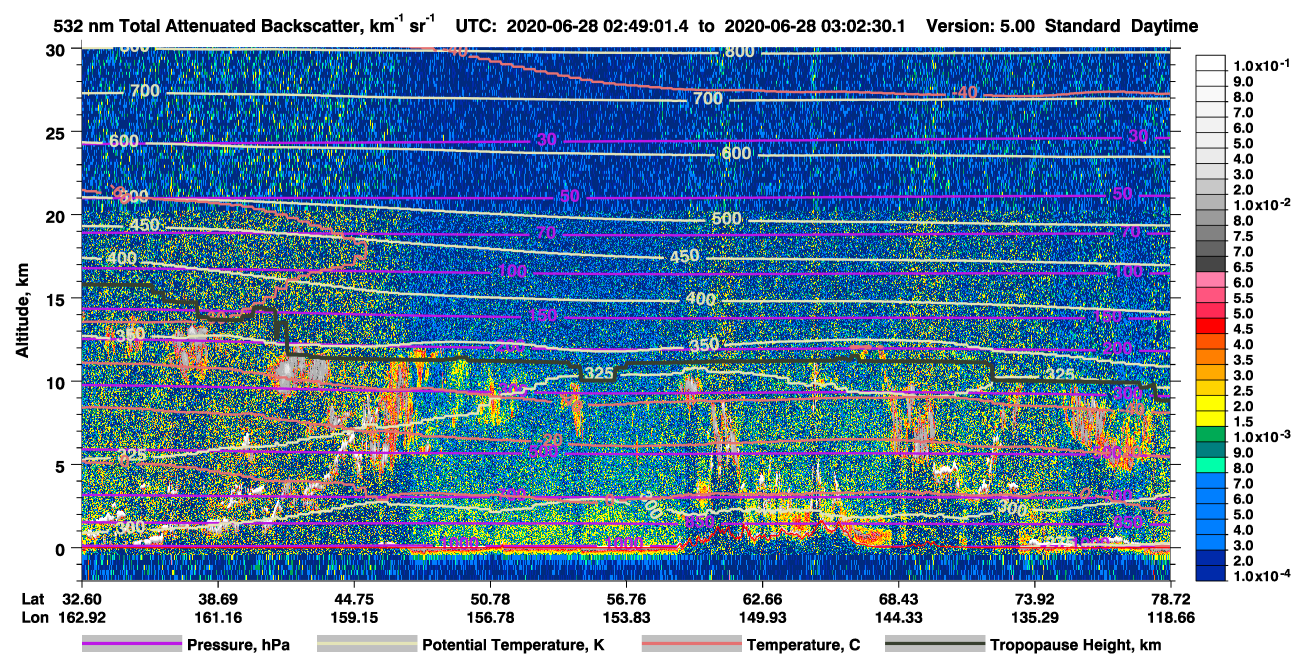Click latitude value '44.75'

(x=354, y=598)
